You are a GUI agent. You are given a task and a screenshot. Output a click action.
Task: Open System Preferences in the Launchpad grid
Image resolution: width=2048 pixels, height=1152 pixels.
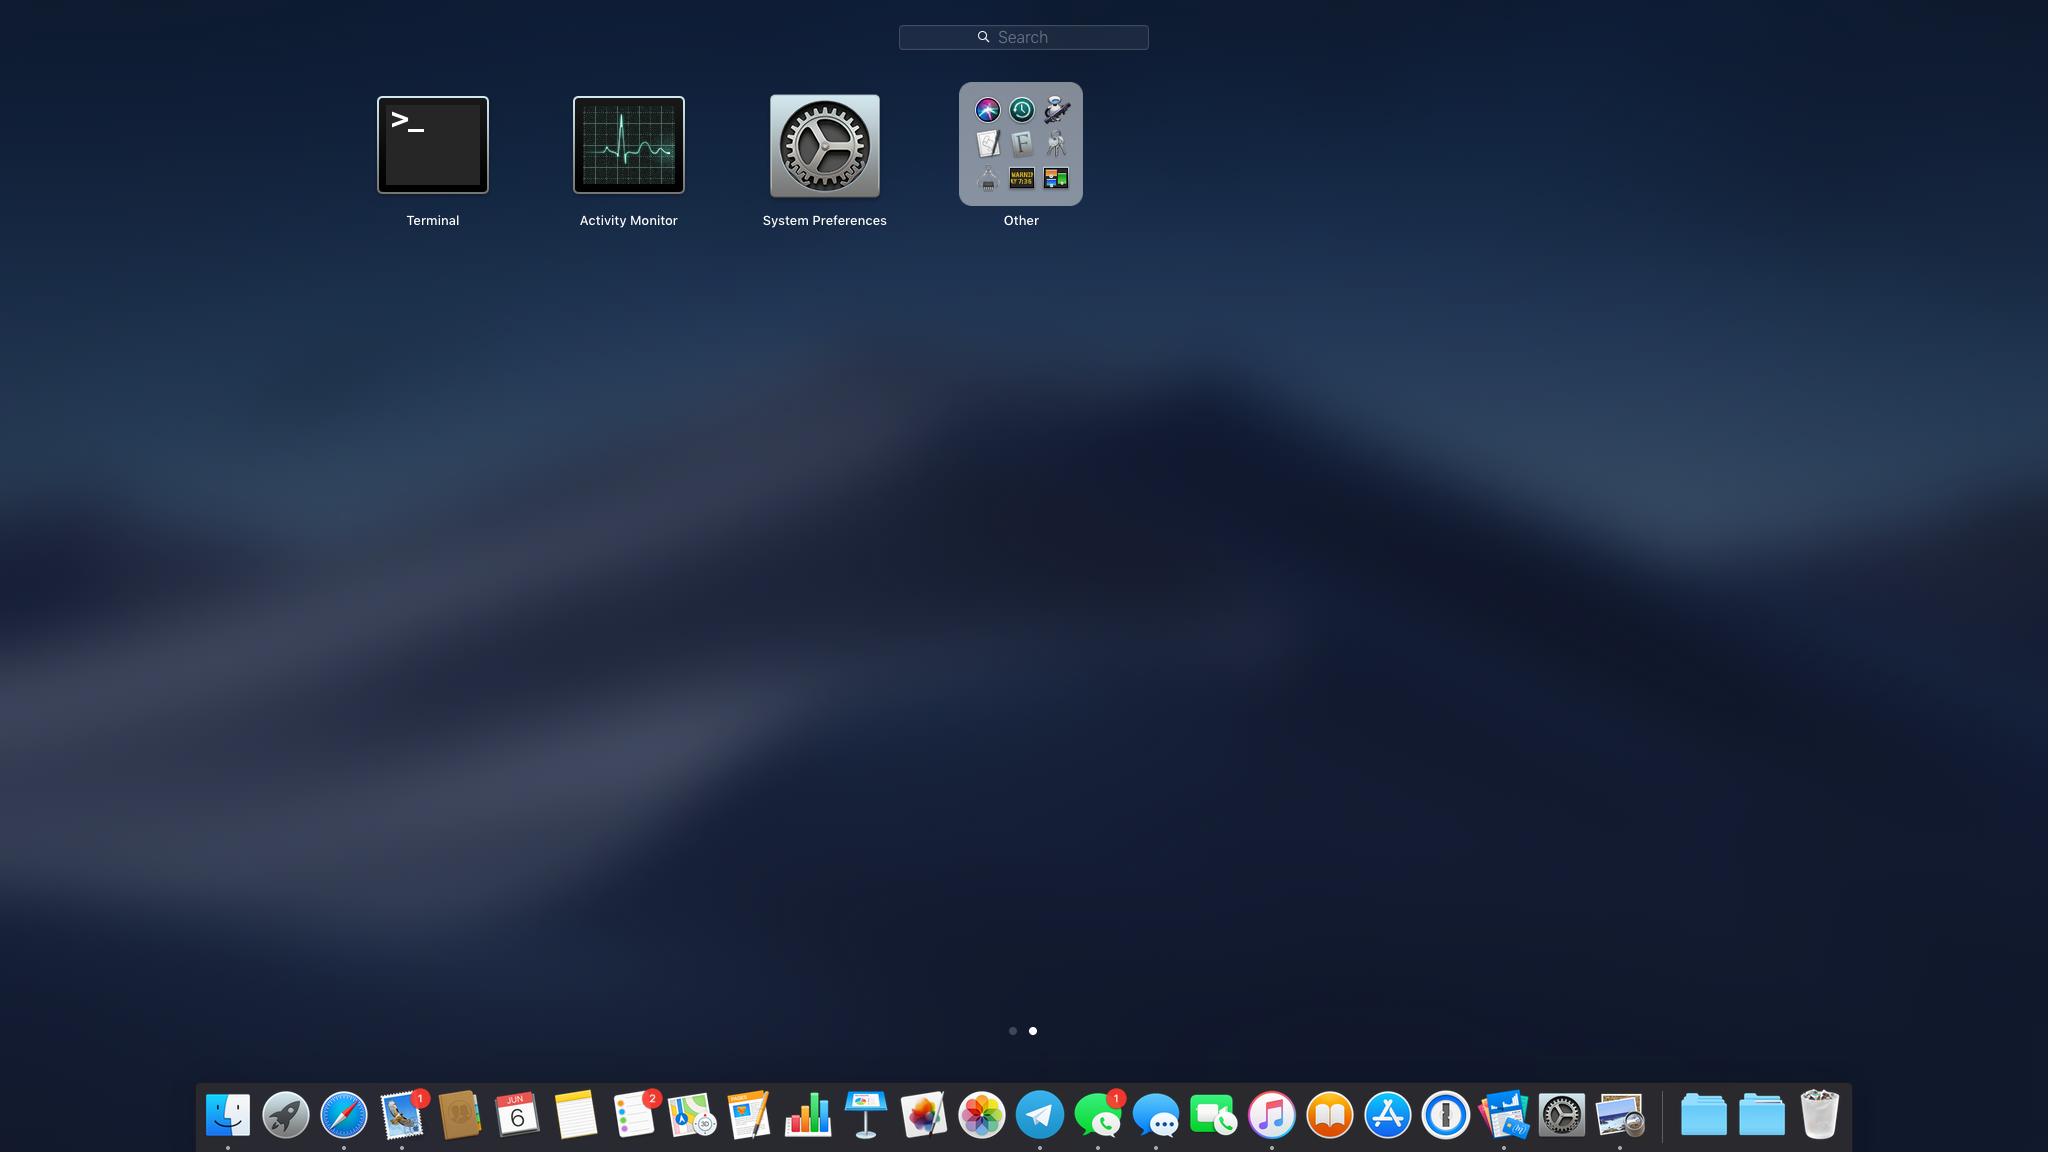coord(824,146)
